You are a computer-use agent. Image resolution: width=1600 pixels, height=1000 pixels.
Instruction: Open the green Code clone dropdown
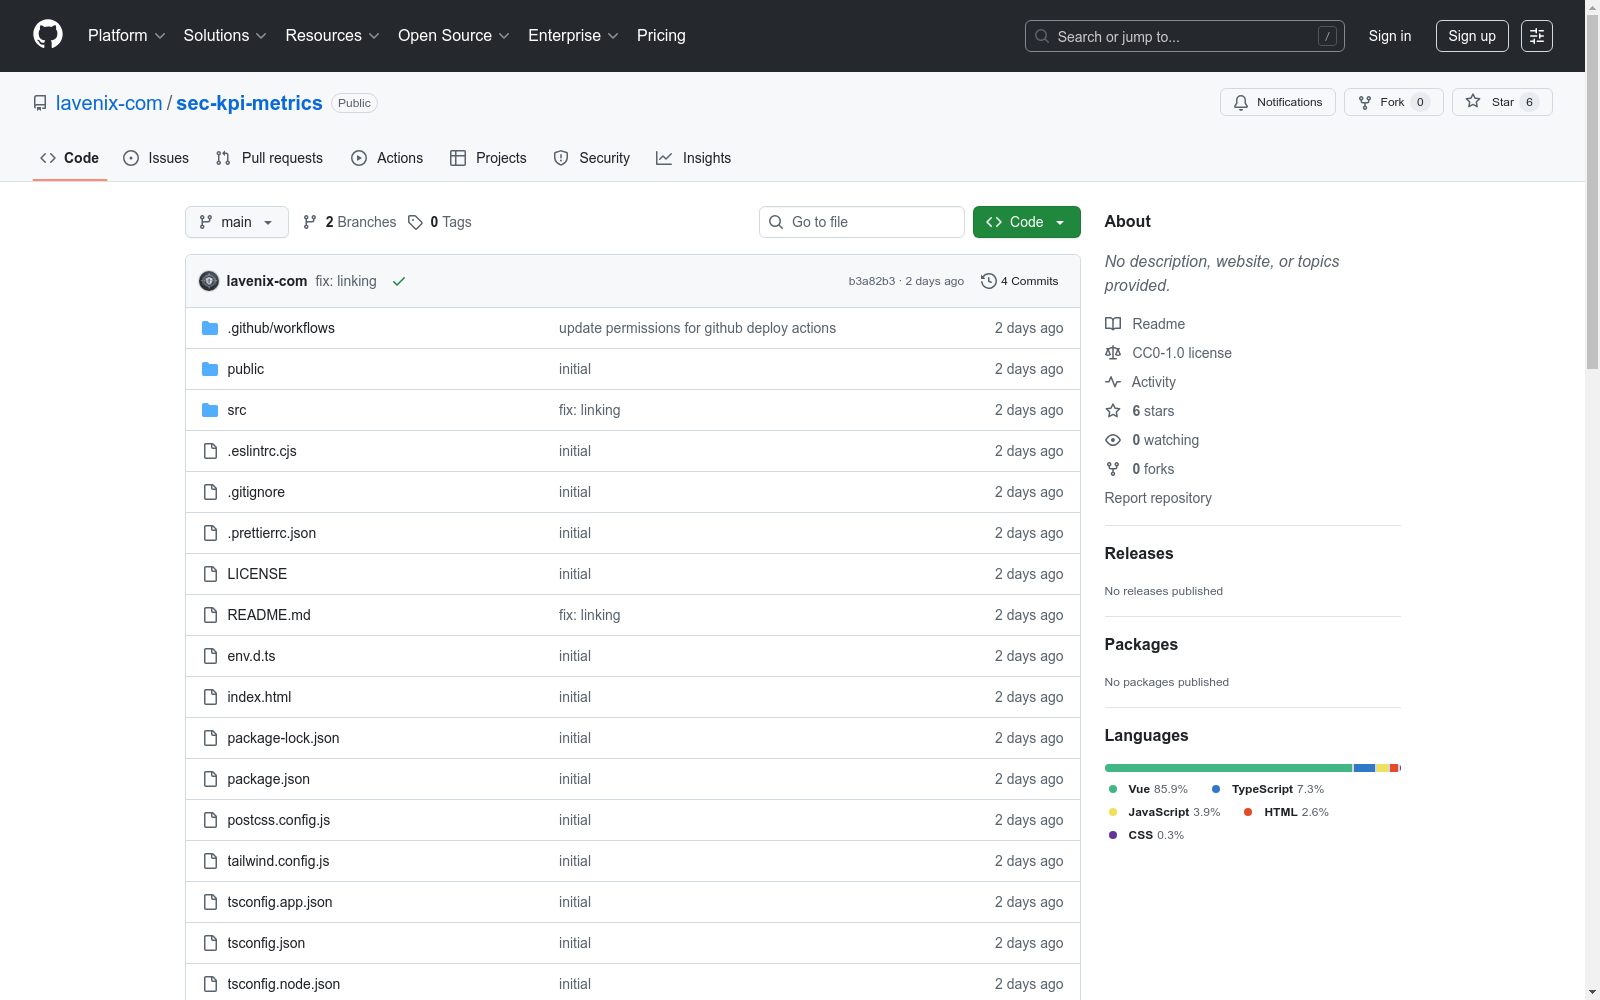pos(1026,222)
